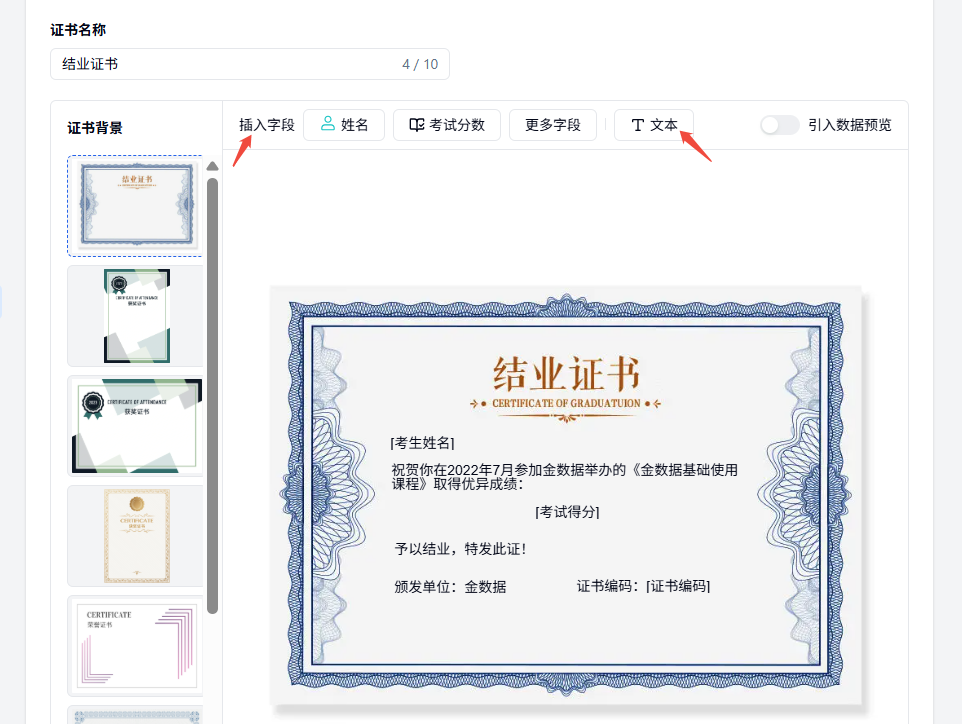The width and height of the screenshot is (962, 724).
Task: Click the 颁发单位：金数据 text on the certificate
Action: click(x=450, y=587)
